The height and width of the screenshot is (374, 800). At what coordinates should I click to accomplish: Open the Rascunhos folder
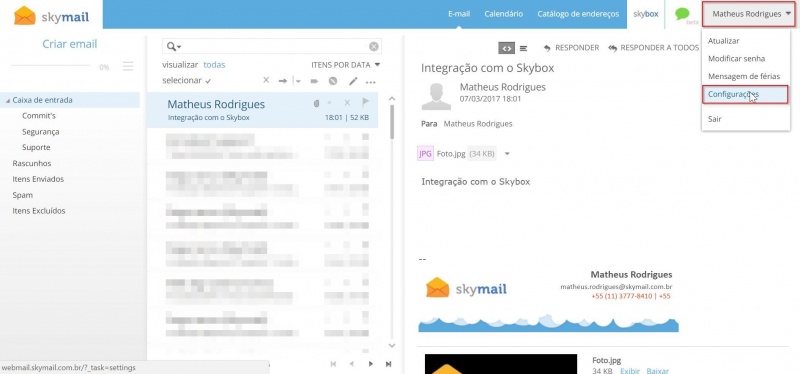(x=32, y=163)
